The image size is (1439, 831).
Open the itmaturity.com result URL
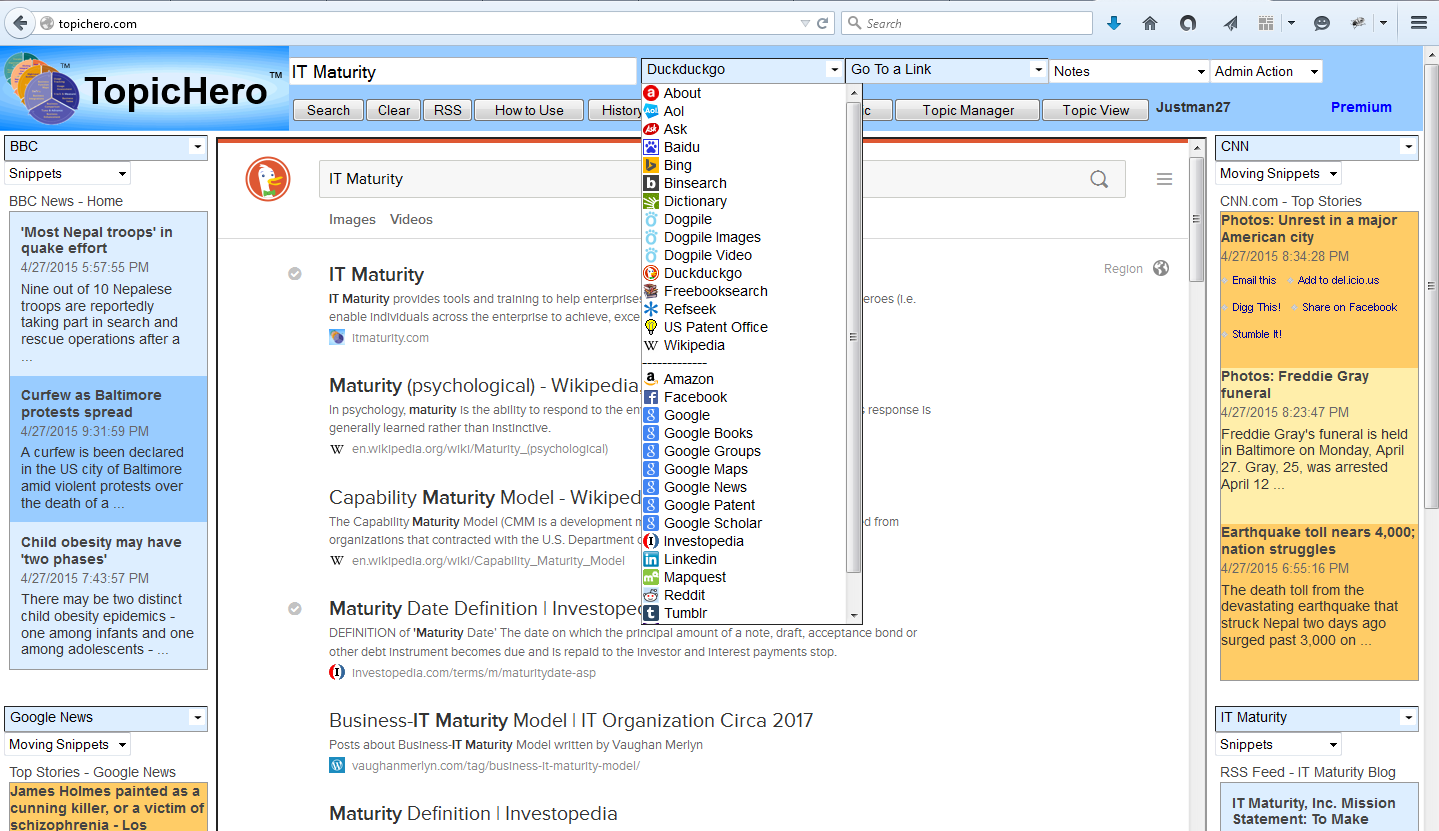390,338
